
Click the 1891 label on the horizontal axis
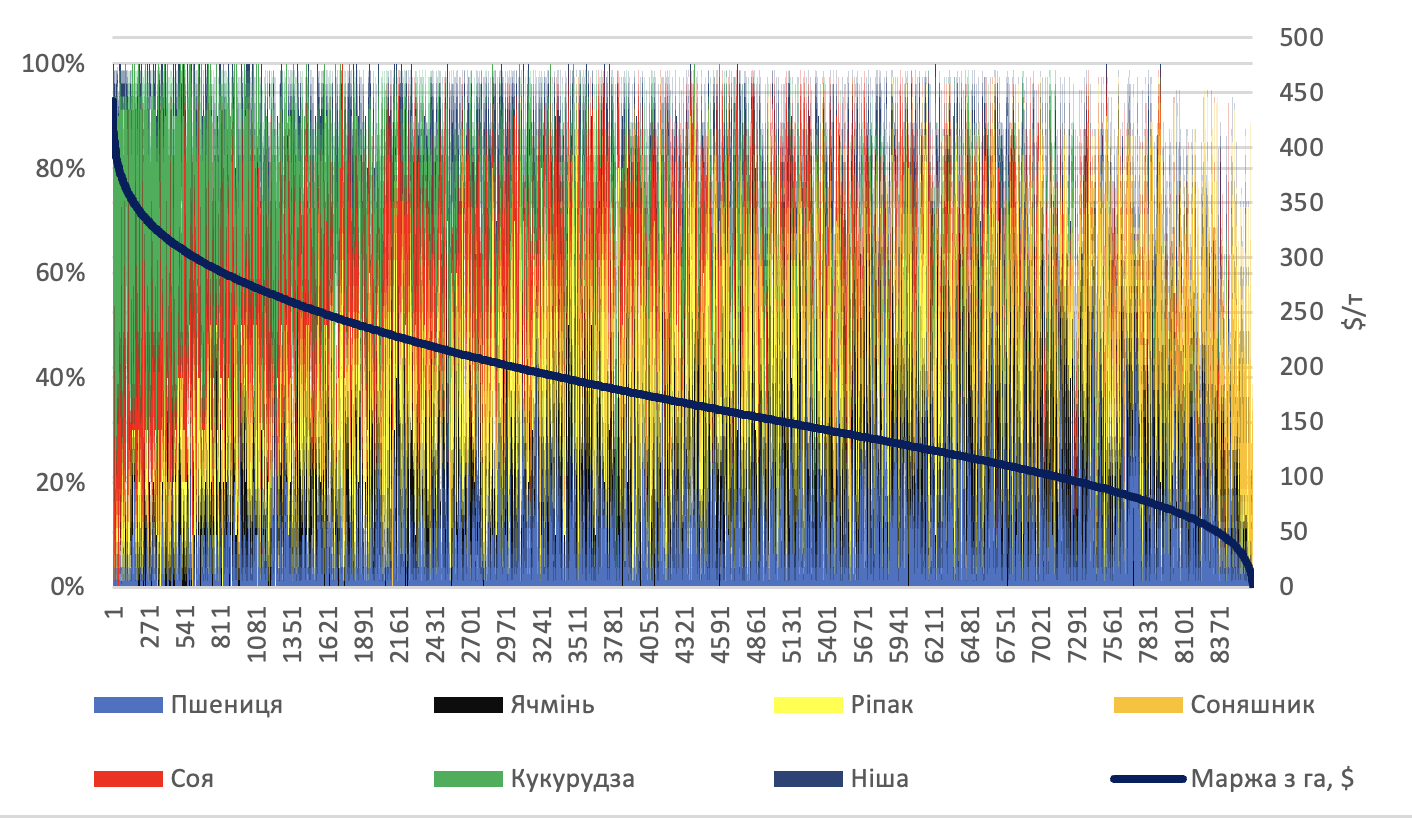(364, 634)
